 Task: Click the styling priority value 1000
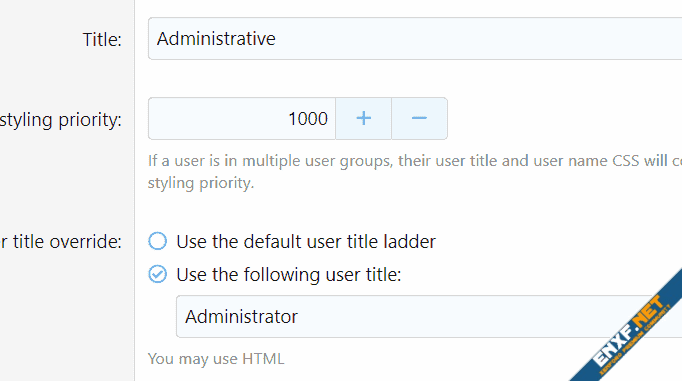coord(242,118)
